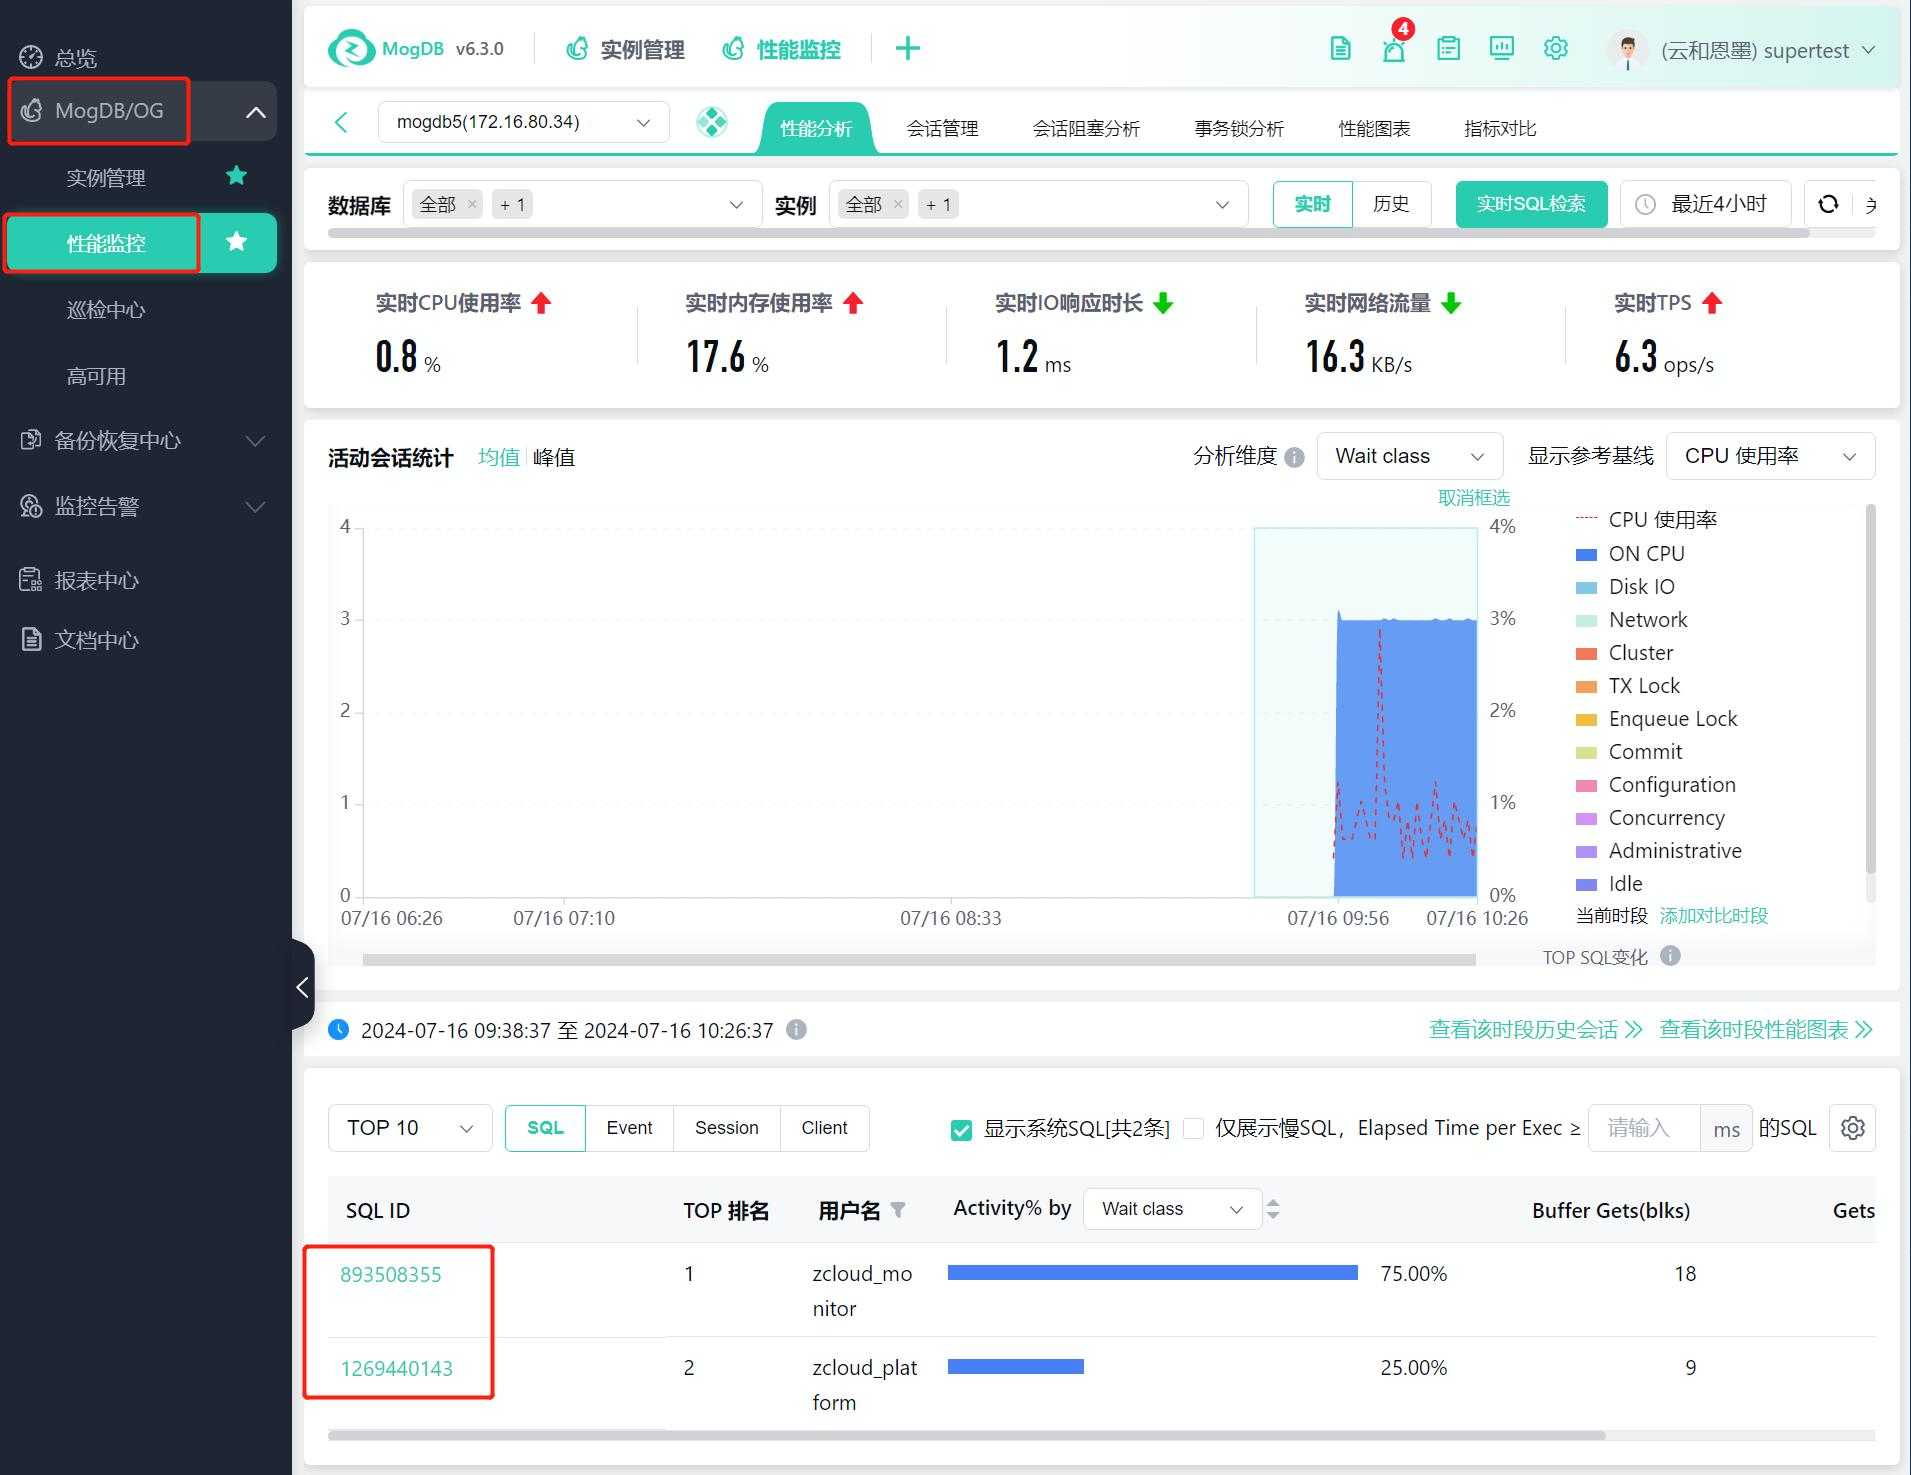
Task: Click 添加对比时段 link
Action: 1714,916
